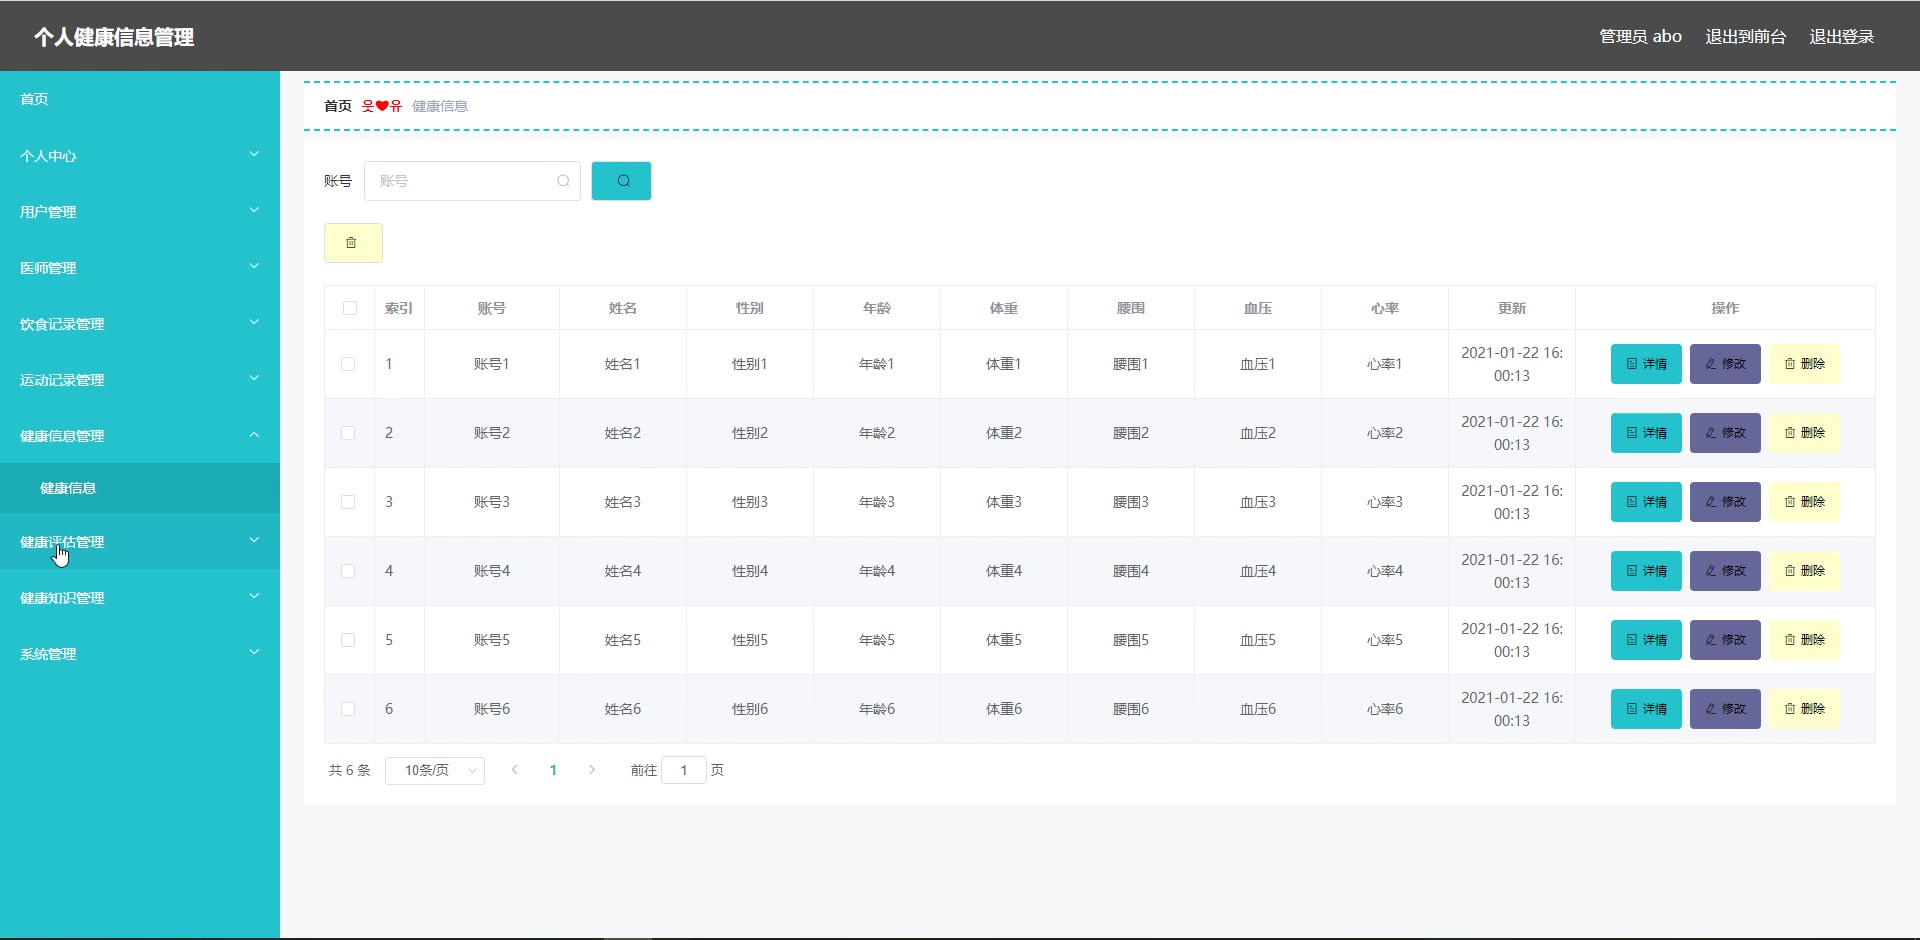The width and height of the screenshot is (1920, 940).
Task: Edit row 账号1 with 修改
Action: click(x=1725, y=364)
